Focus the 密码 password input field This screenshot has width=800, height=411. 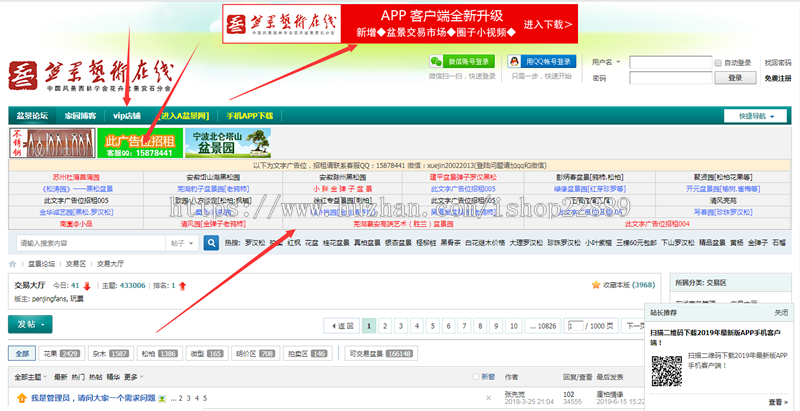670,78
